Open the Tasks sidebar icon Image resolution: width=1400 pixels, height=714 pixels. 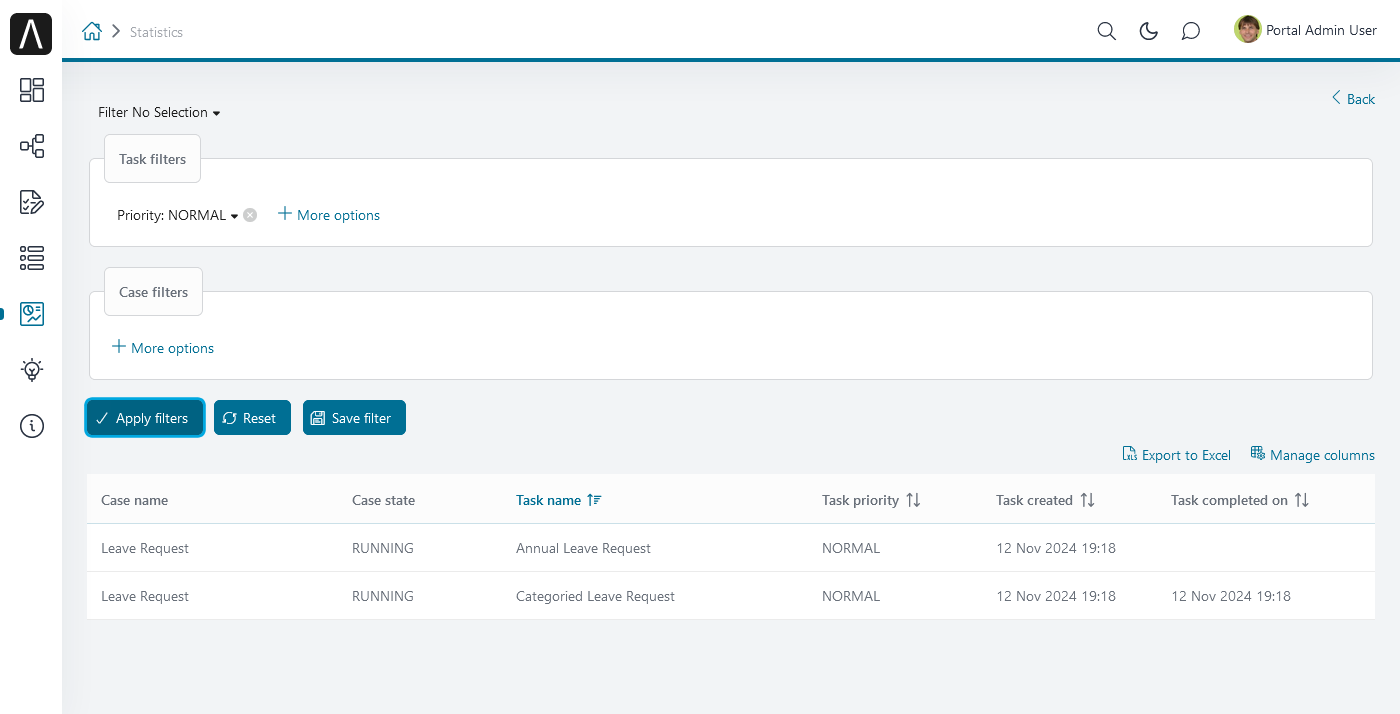[32, 202]
